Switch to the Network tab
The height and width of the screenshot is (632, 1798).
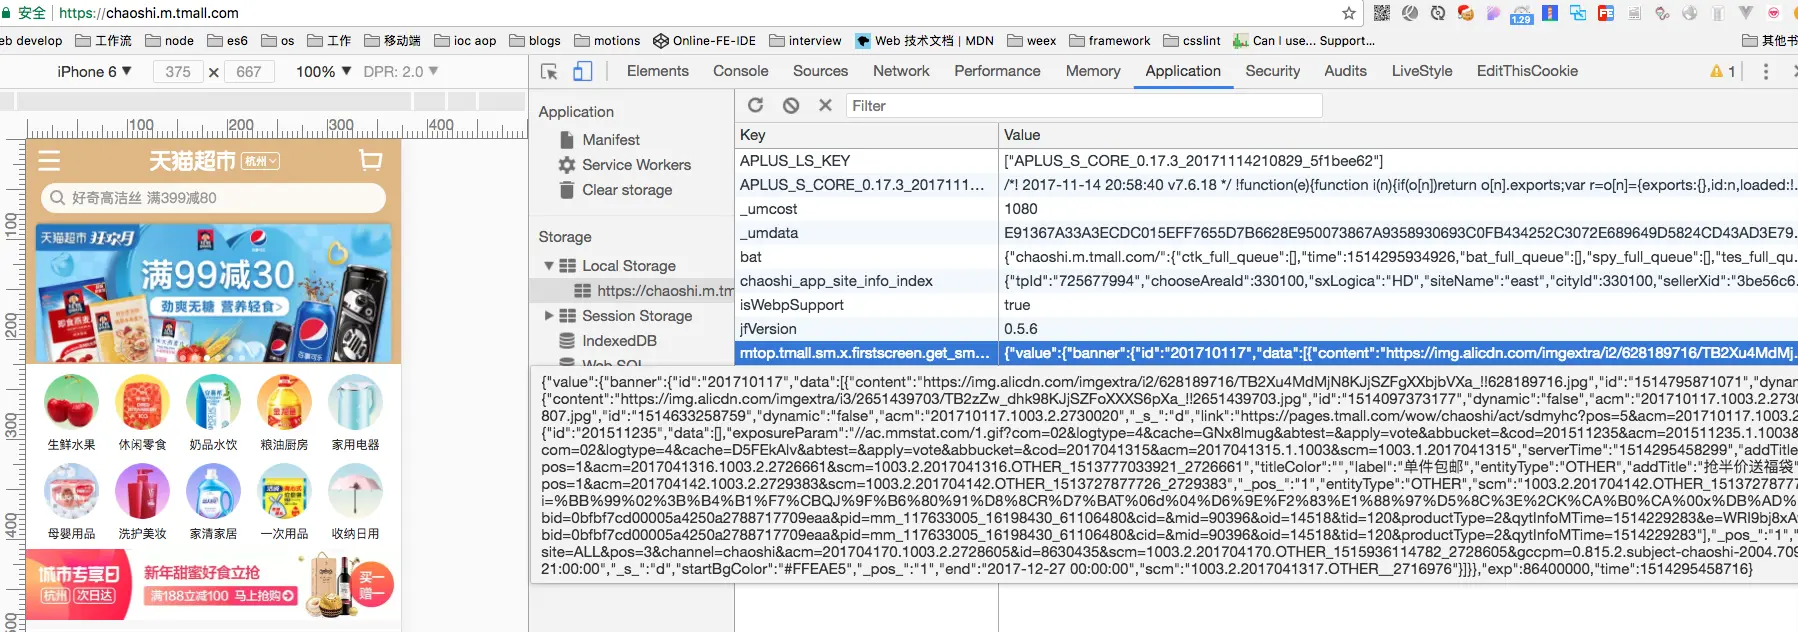[x=901, y=71]
